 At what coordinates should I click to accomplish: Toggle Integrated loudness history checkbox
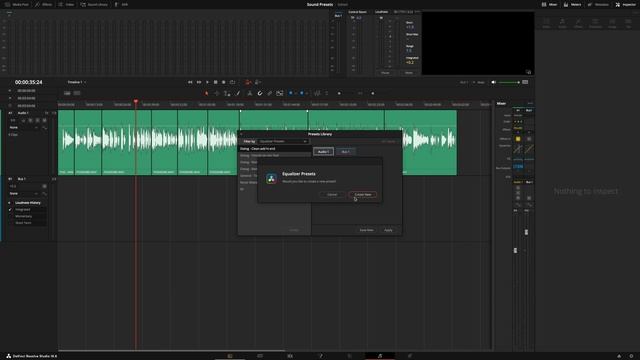[10, 209]
